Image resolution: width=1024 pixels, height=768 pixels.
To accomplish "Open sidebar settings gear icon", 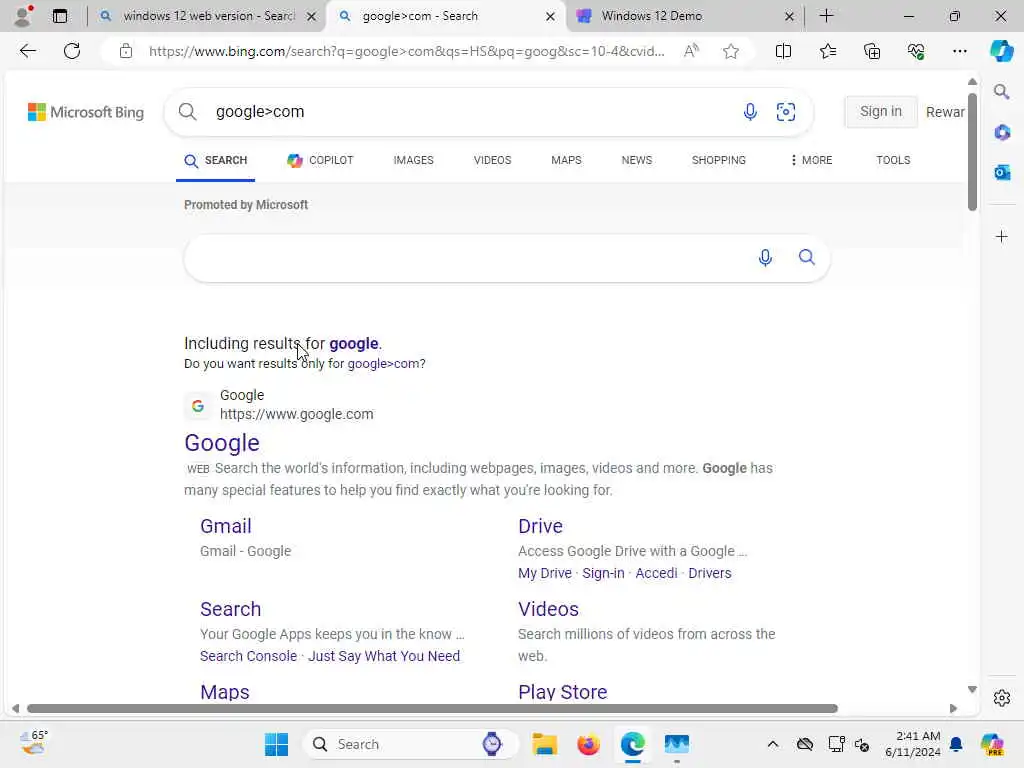I will click(1002, 698).
